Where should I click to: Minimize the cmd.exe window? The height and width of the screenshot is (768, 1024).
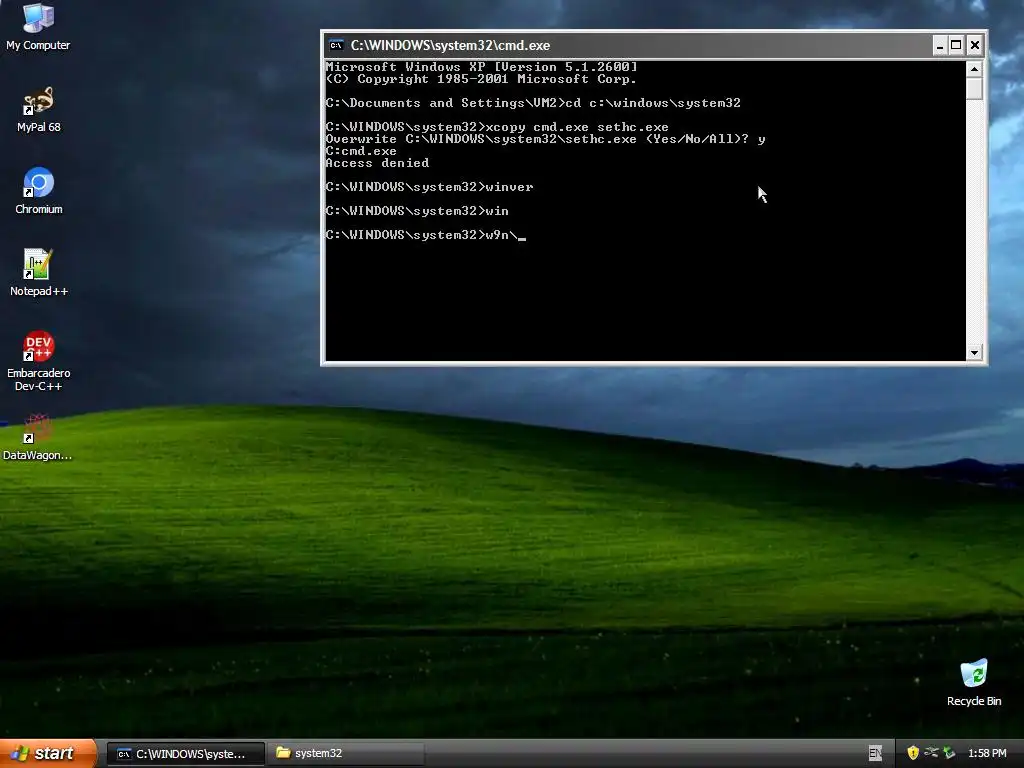point(939,45)
